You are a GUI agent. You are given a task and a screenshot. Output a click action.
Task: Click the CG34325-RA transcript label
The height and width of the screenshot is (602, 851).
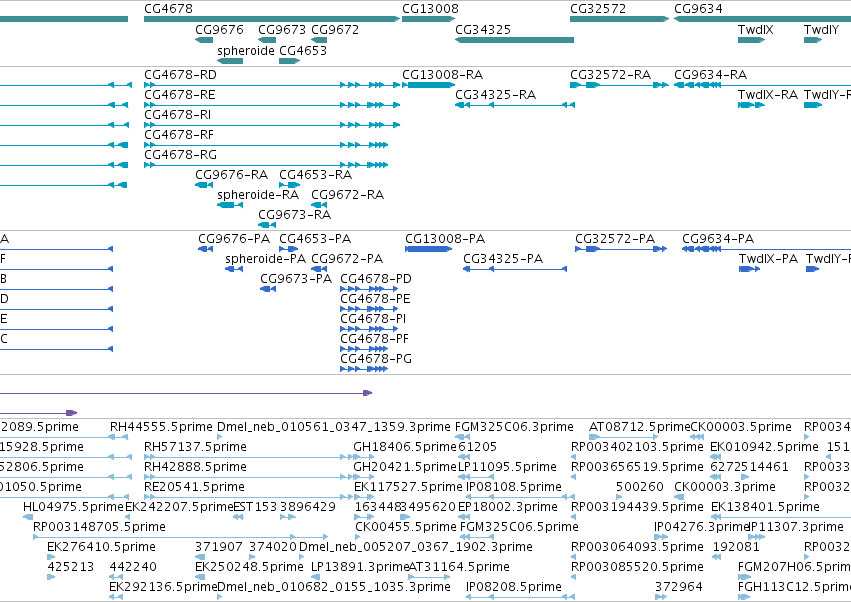point(496,94)
